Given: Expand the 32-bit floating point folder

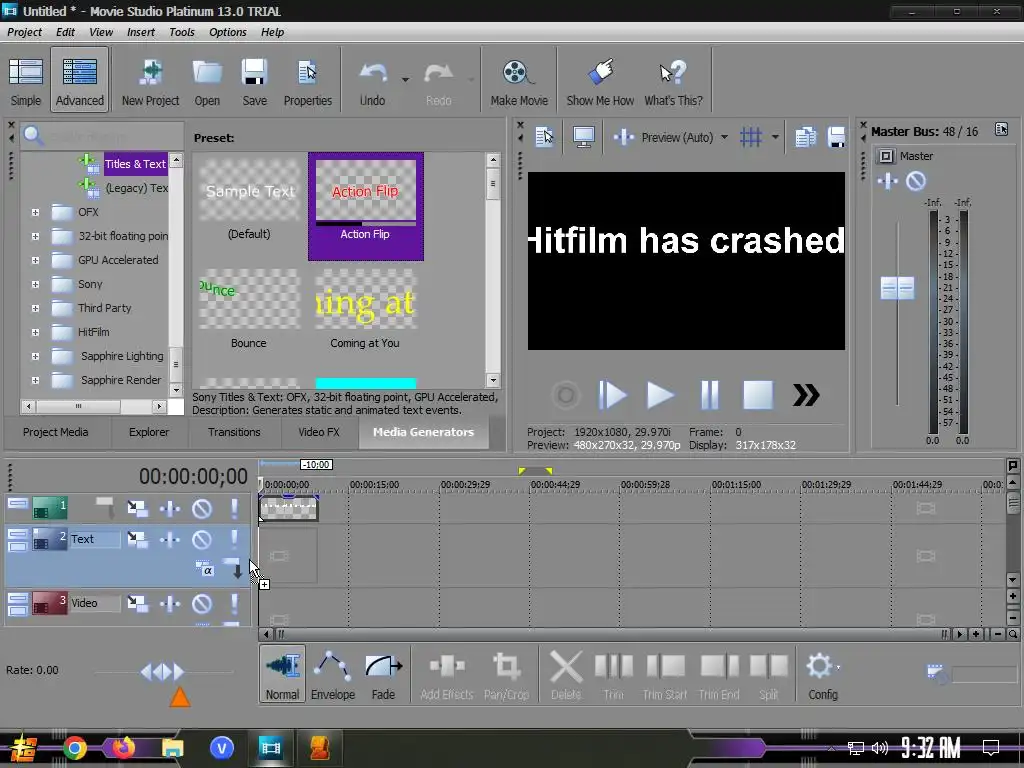Looking at the screenshot, I should pyautogui.click(x=35, y=236).
